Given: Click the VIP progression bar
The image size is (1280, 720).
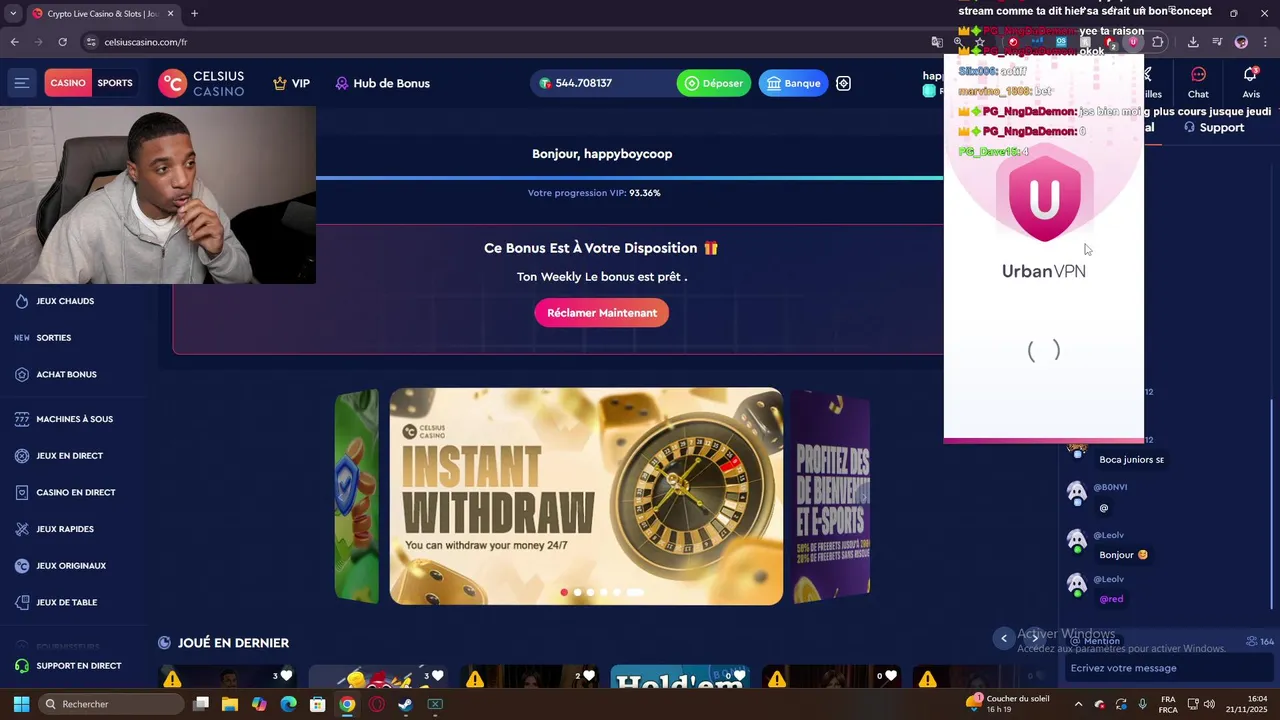Looking at the screenshot, I should pos(629,178).
